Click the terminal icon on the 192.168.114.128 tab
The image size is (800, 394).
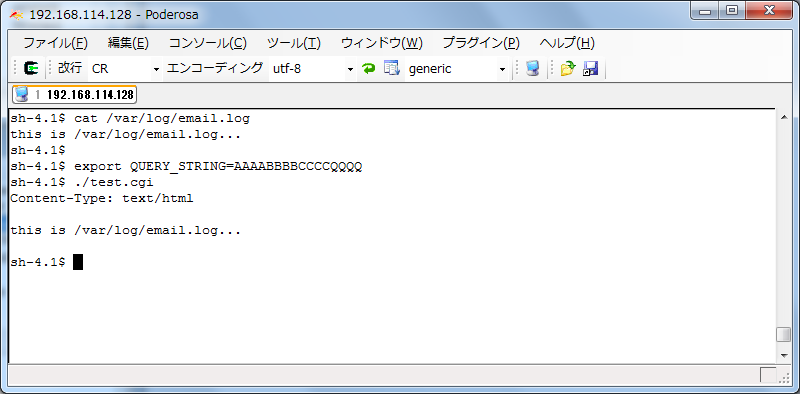pyautogui.click(x=21, y=94)
